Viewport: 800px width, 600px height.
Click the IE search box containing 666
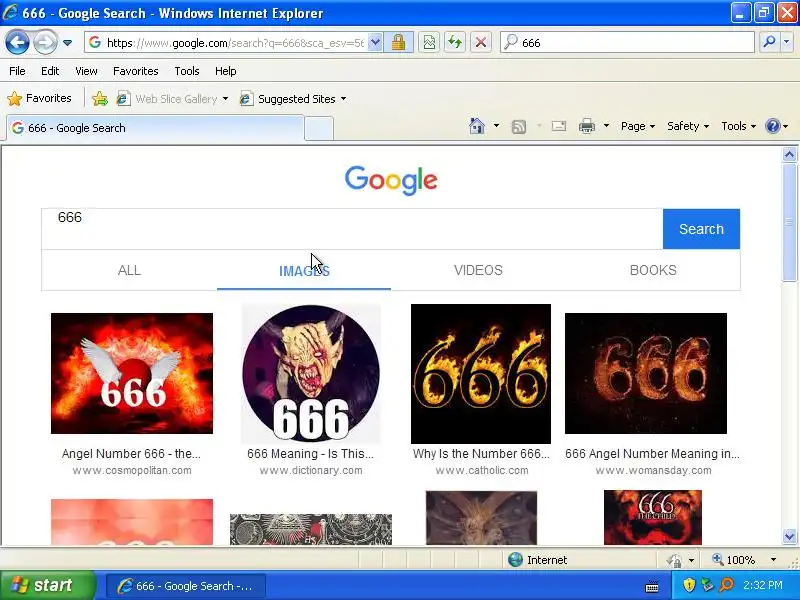coord(627,42)
